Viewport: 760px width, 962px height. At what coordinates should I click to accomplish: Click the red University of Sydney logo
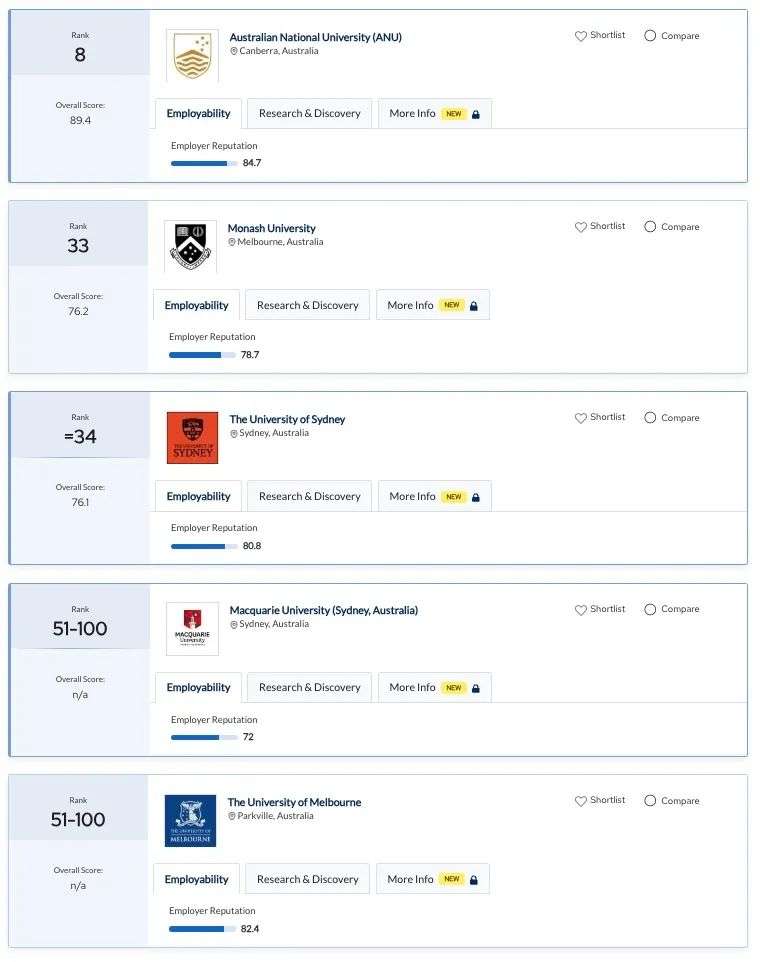(192, 437)
